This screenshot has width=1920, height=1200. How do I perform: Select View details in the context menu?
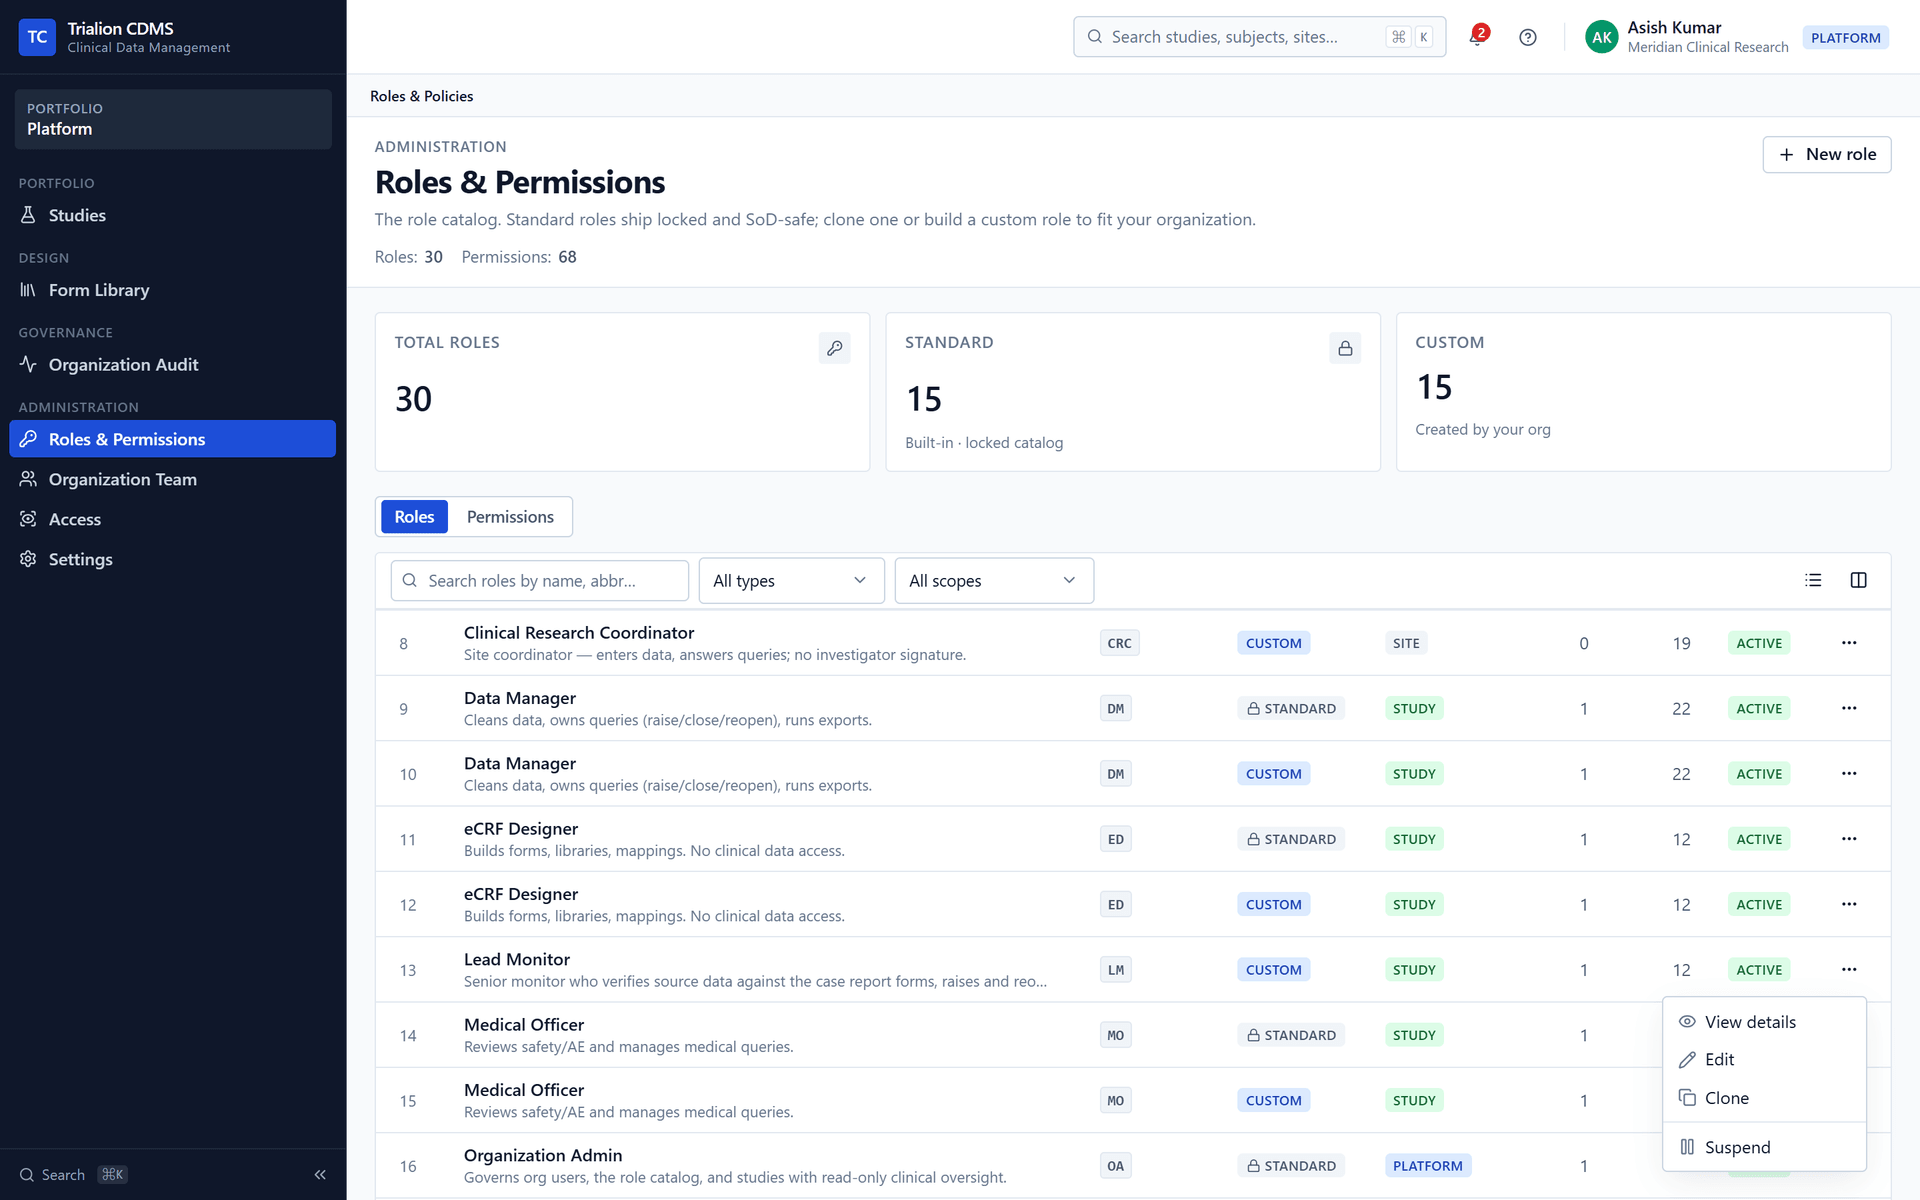[1764, 1022]
